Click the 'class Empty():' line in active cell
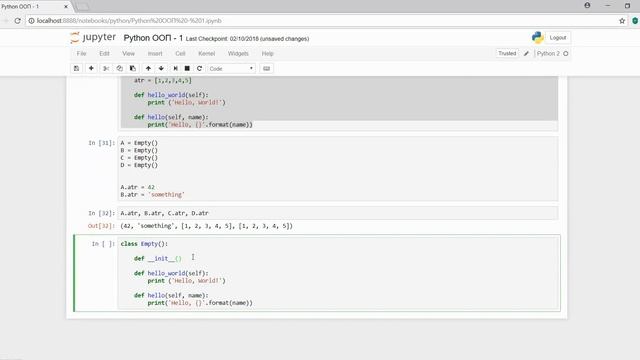This screenshot has height=360, width=640. point(144,244)
